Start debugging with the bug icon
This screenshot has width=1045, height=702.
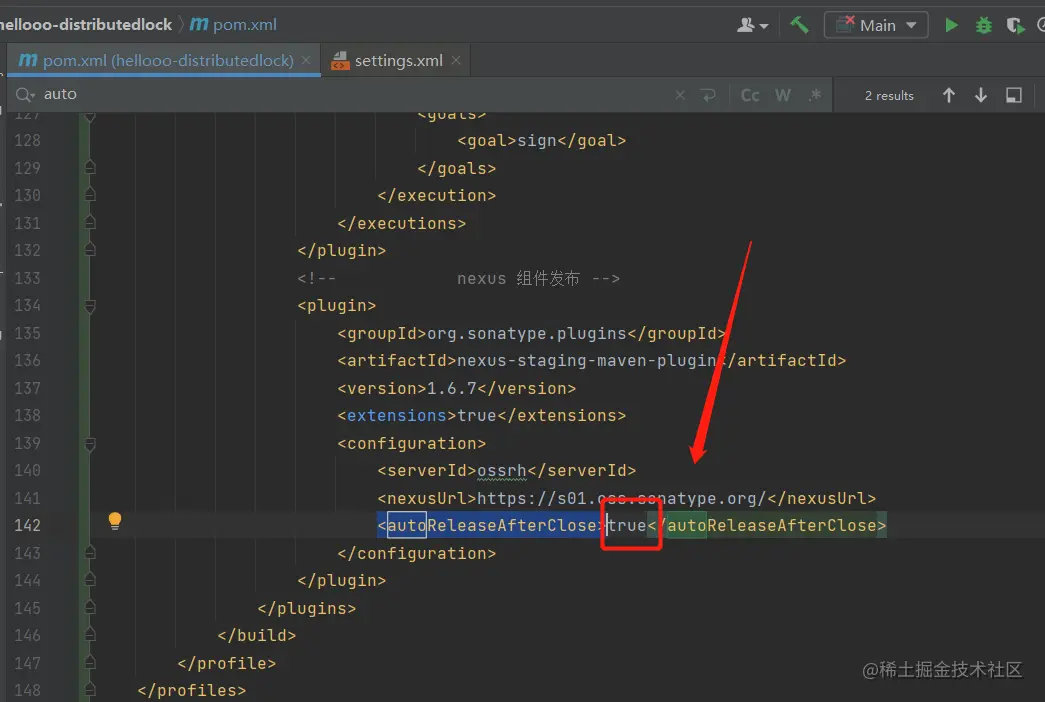[x=983, y=25]
